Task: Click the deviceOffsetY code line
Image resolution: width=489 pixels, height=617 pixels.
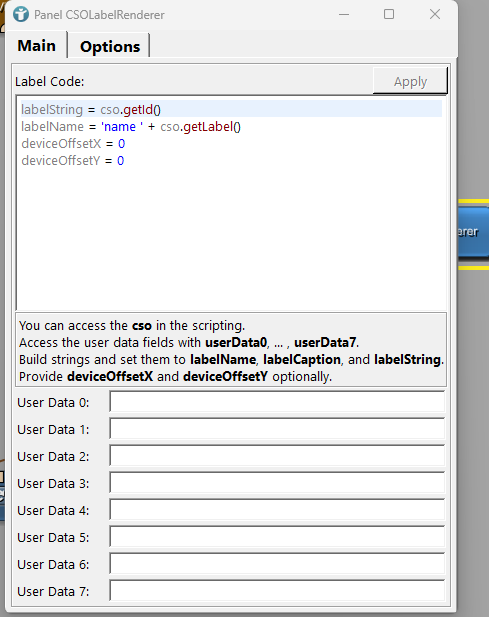Action: (x=231, y=161)
